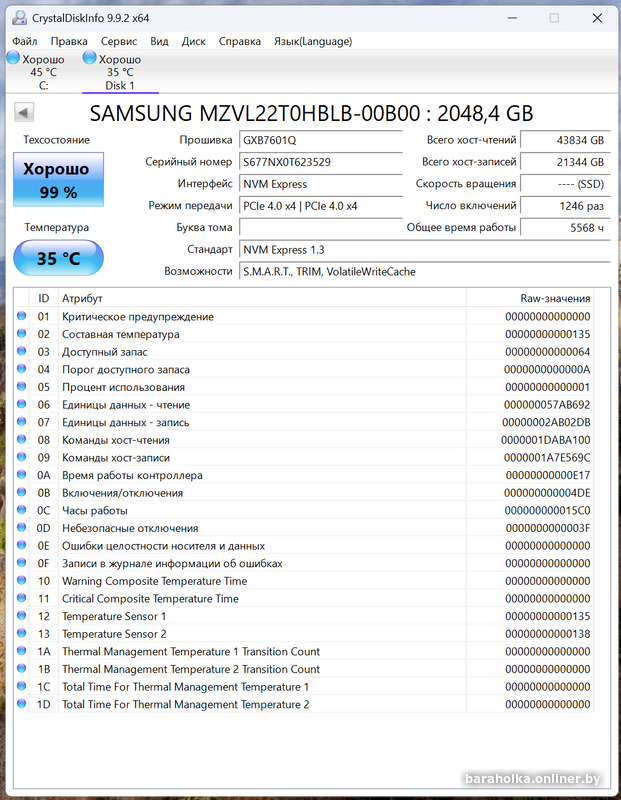Click status dot for attribute 1A row

coord(21,651)
